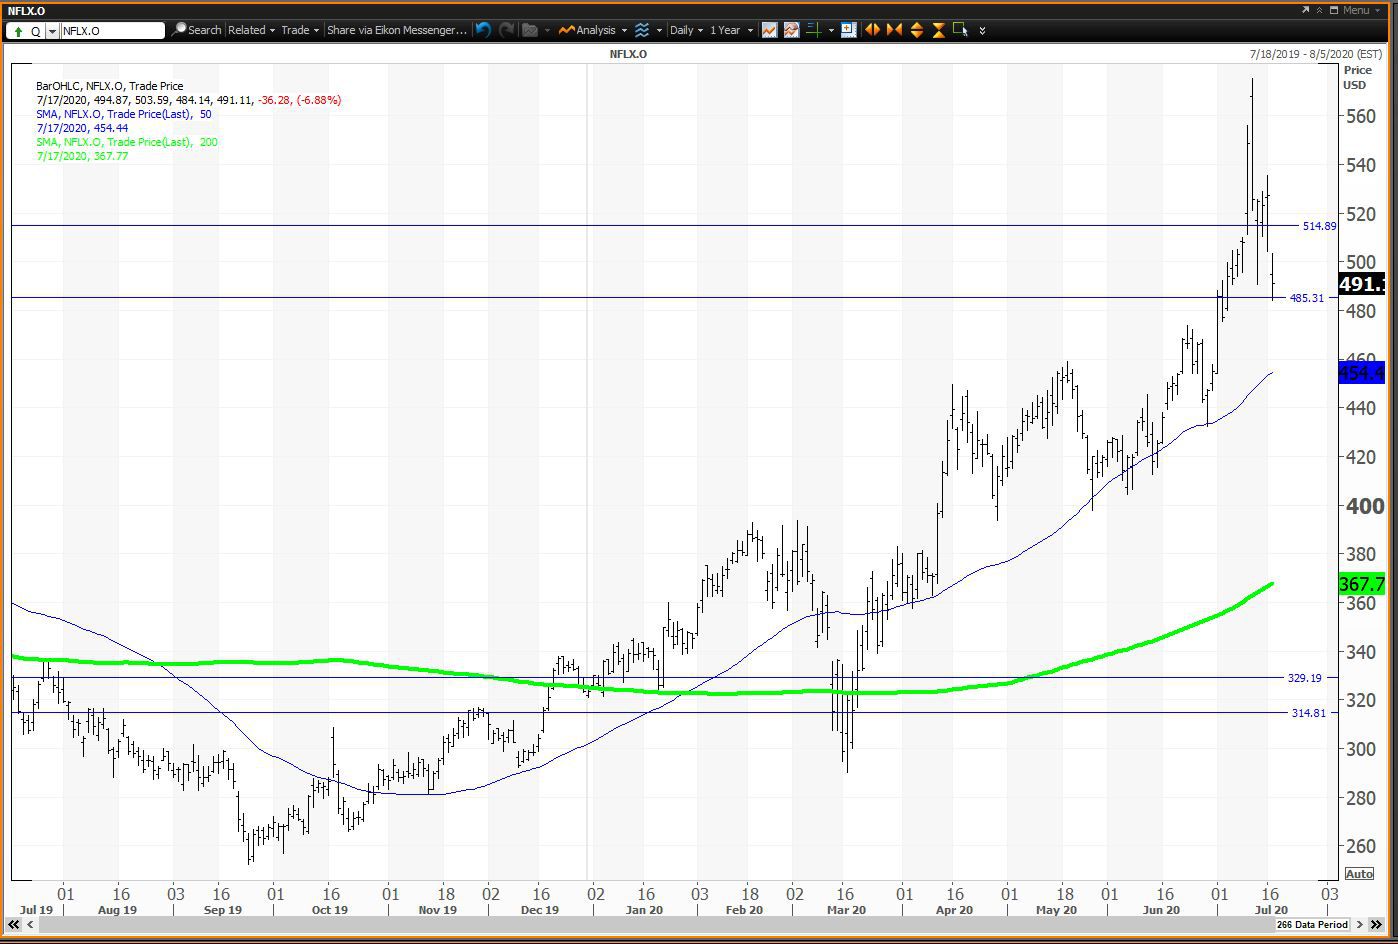Screen dimensions: 1398x944
Task: Click the jump-to-start double left arrow
Action: [x=13, y=925]
